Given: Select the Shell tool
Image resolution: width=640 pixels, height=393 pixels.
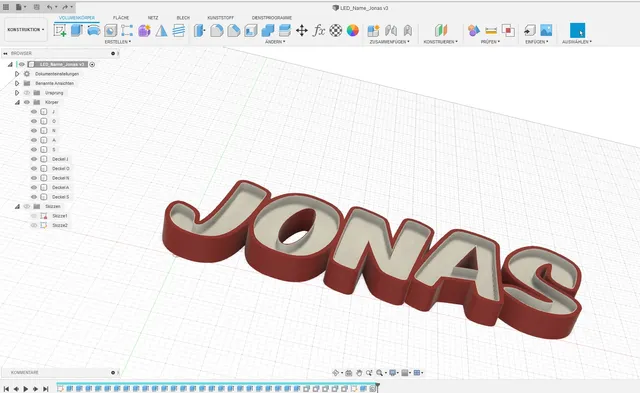Looking at the screenshot, I should tap(251, 31).
